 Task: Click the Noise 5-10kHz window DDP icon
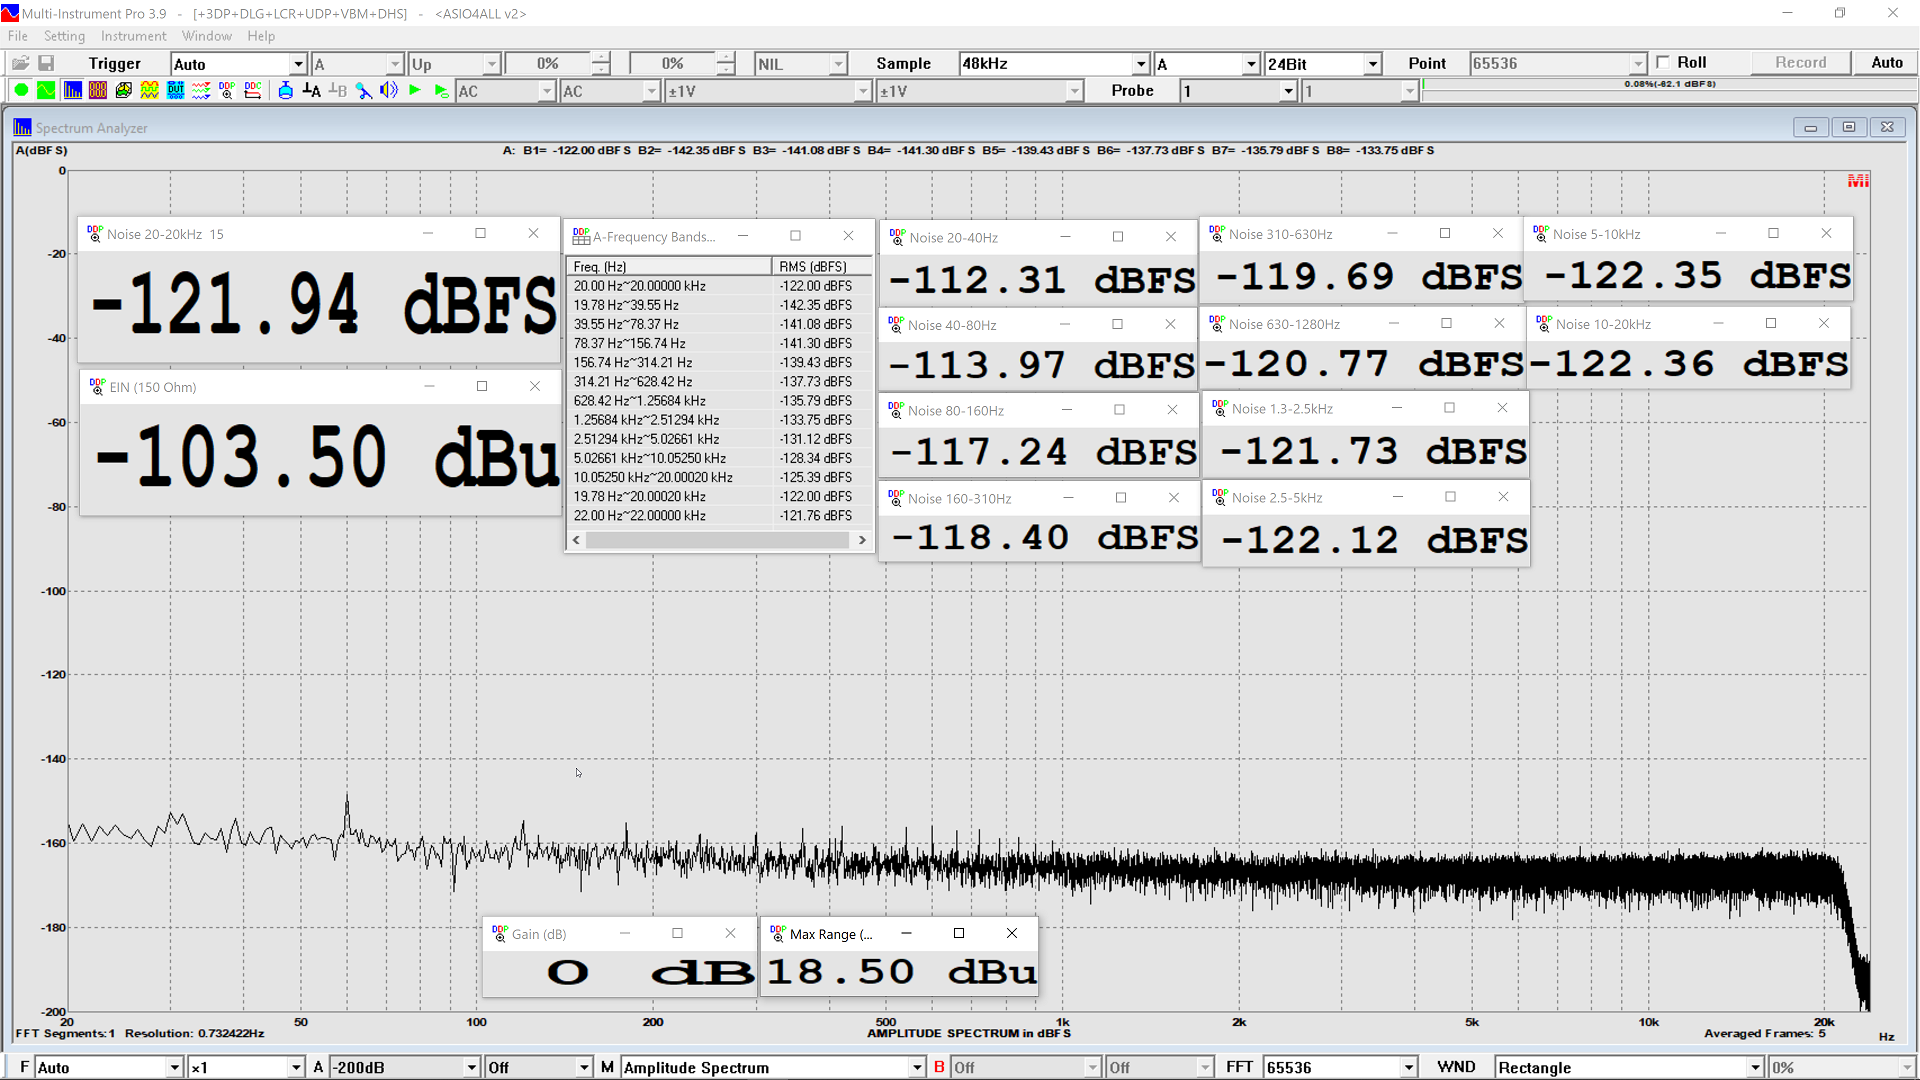pos(1541,233)
